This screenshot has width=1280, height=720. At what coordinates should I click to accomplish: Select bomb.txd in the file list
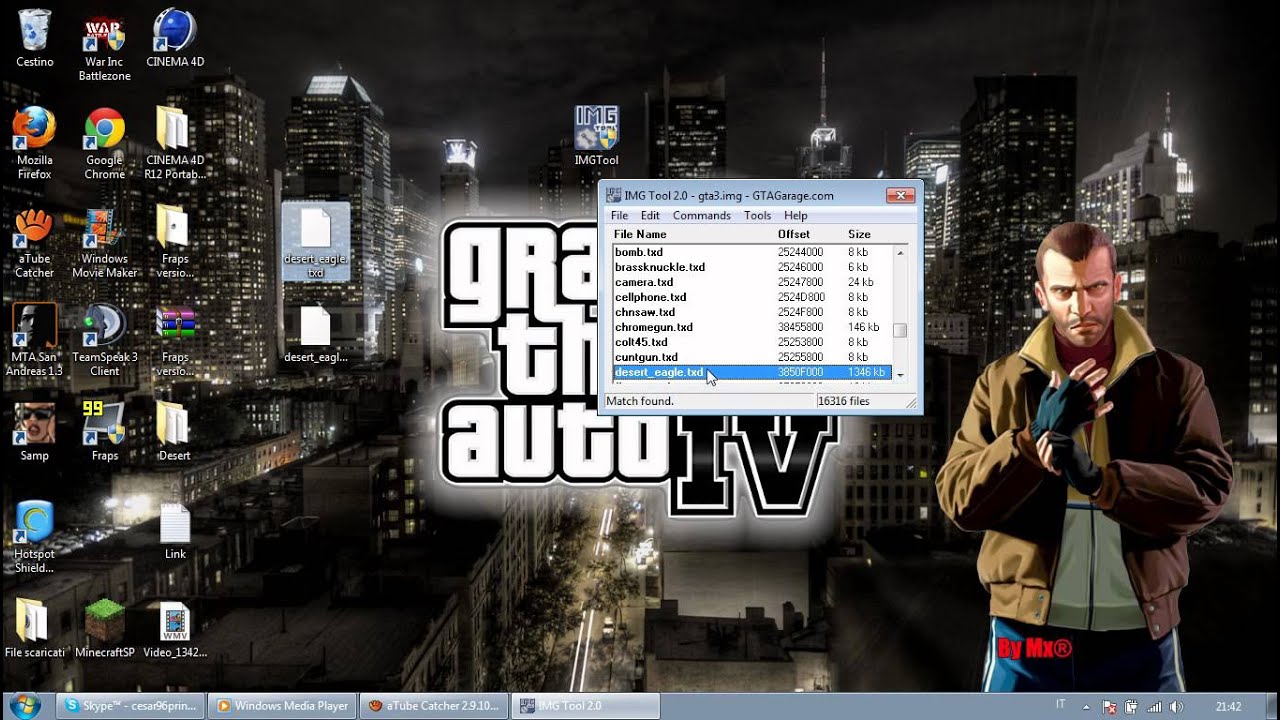click(751, 252)
